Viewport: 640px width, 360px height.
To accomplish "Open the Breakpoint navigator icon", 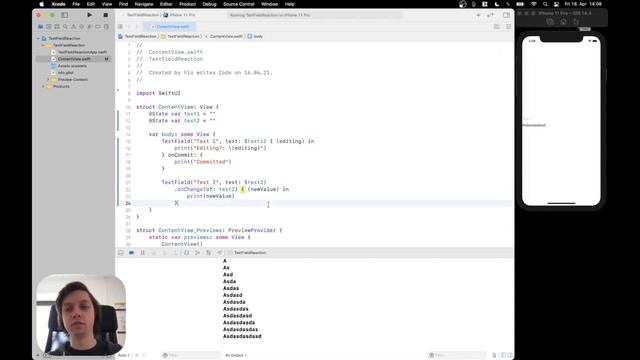I will pos(98,27).
